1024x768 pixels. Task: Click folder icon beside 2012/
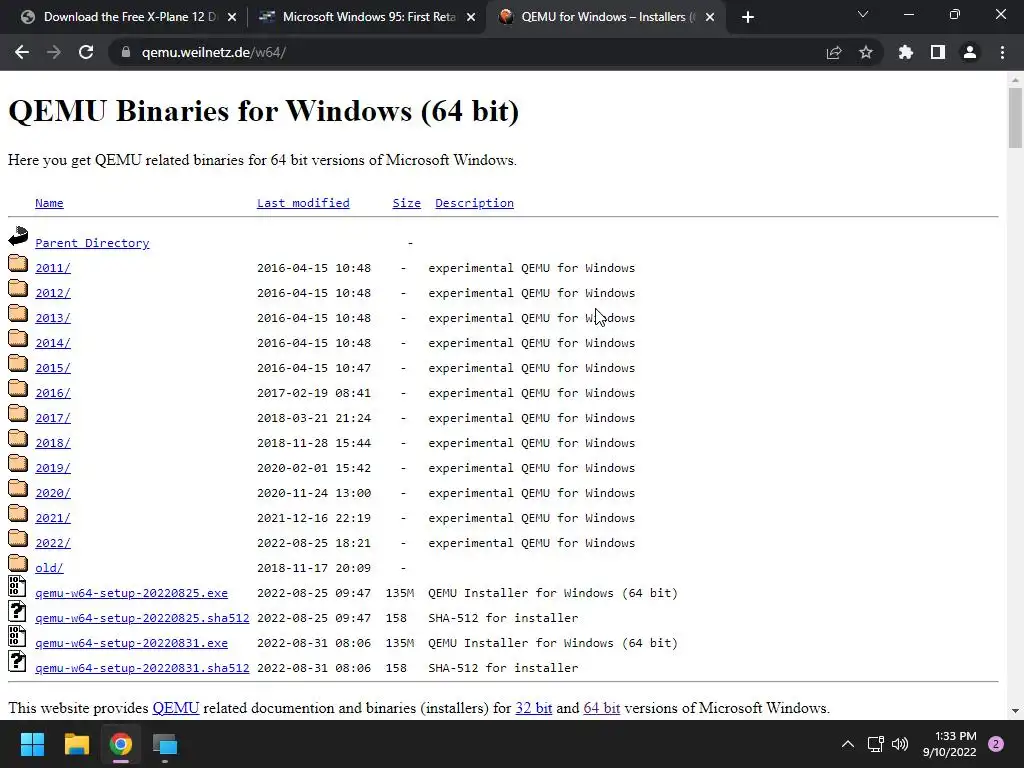(18, 288)
